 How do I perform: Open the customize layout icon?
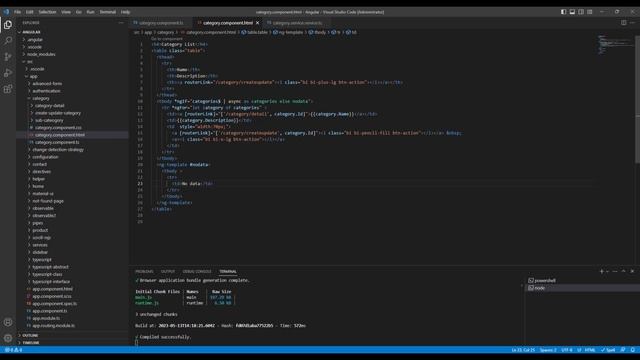(x=590, y=12)
